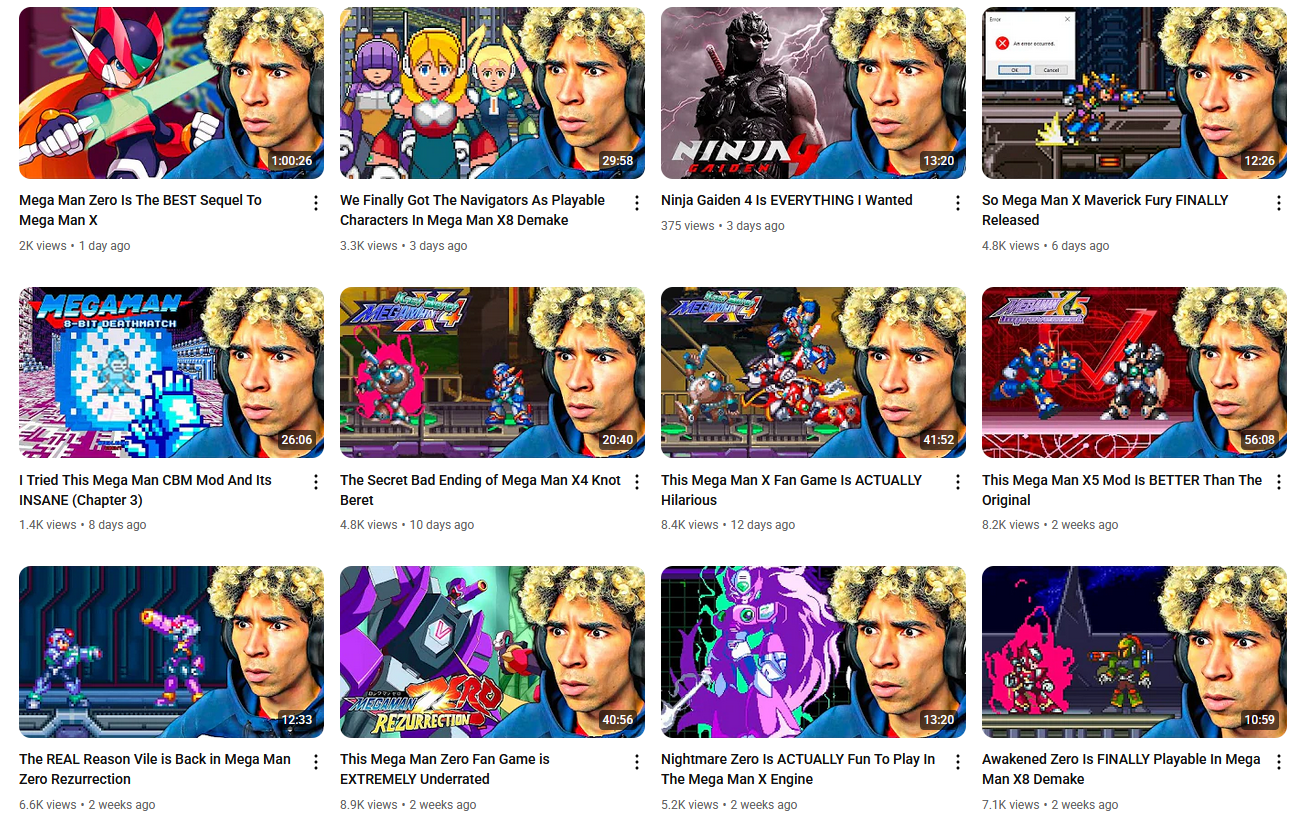Image resolution: width=1301 pixels, height=815 pixels.
Task: Open 'This Mega Man Zero Fan Game is EXTREMELY Underrated'
Action: 445,769
